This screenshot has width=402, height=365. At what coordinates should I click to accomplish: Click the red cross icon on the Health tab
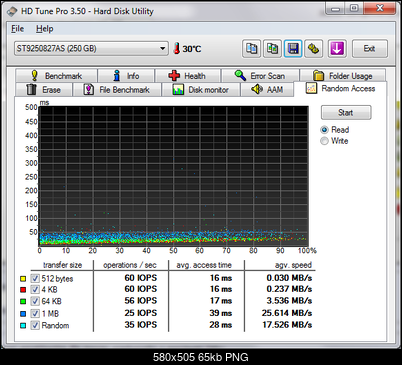[x=174, y=76]
